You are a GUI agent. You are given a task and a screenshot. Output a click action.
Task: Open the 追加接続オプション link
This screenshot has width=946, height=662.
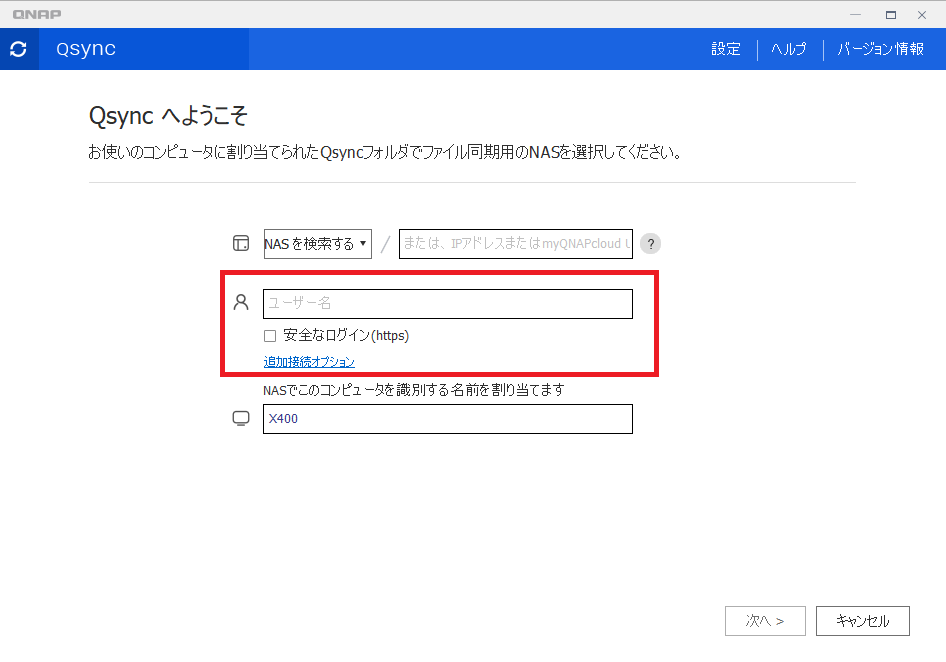(309, 361)
